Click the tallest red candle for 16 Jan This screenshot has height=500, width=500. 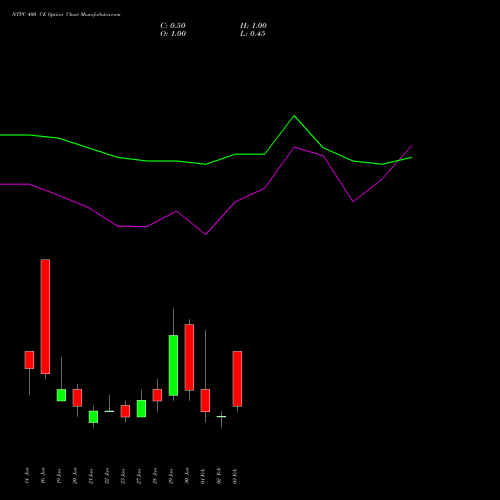pyautogui.click(x=45, y=316)
